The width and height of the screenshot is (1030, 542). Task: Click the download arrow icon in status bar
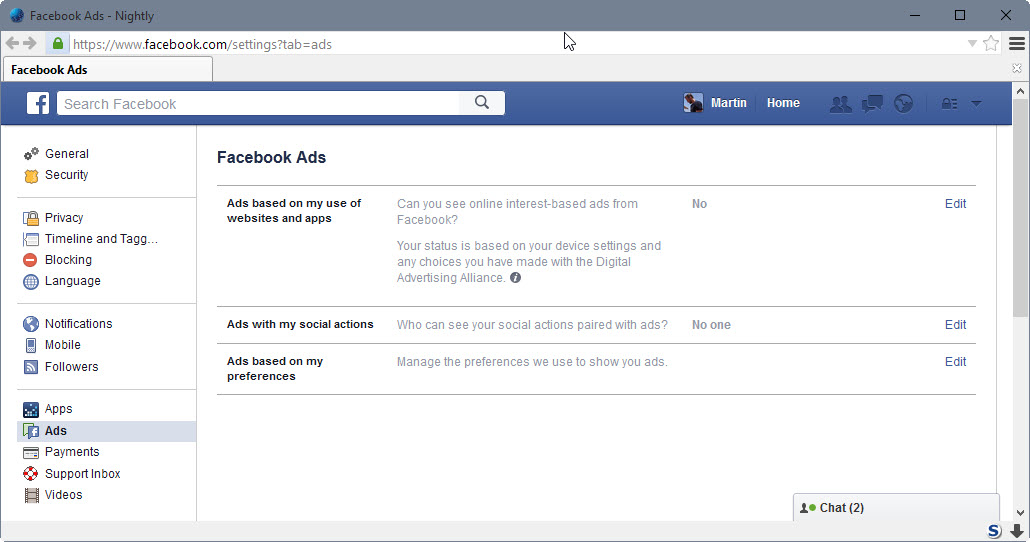click(x=1016, y=531)
